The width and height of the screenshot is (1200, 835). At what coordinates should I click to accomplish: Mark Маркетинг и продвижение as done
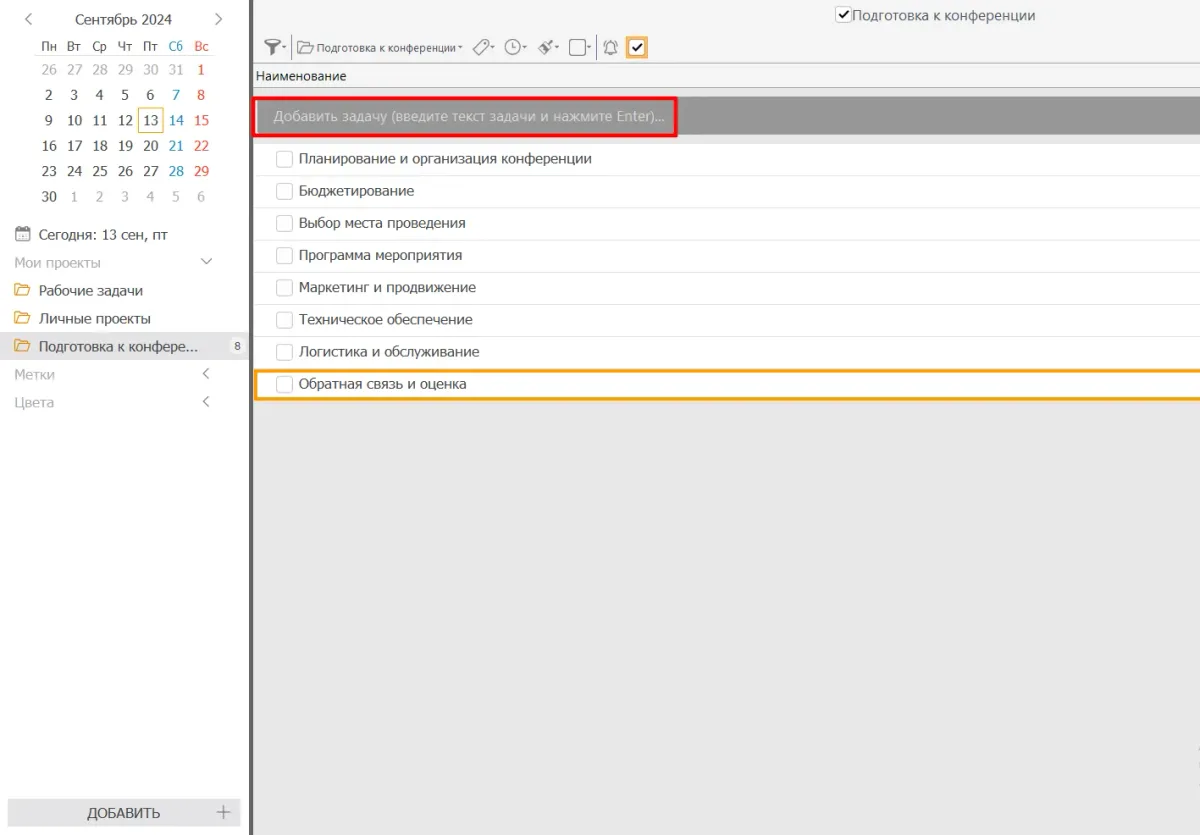(x=284, y=288)
